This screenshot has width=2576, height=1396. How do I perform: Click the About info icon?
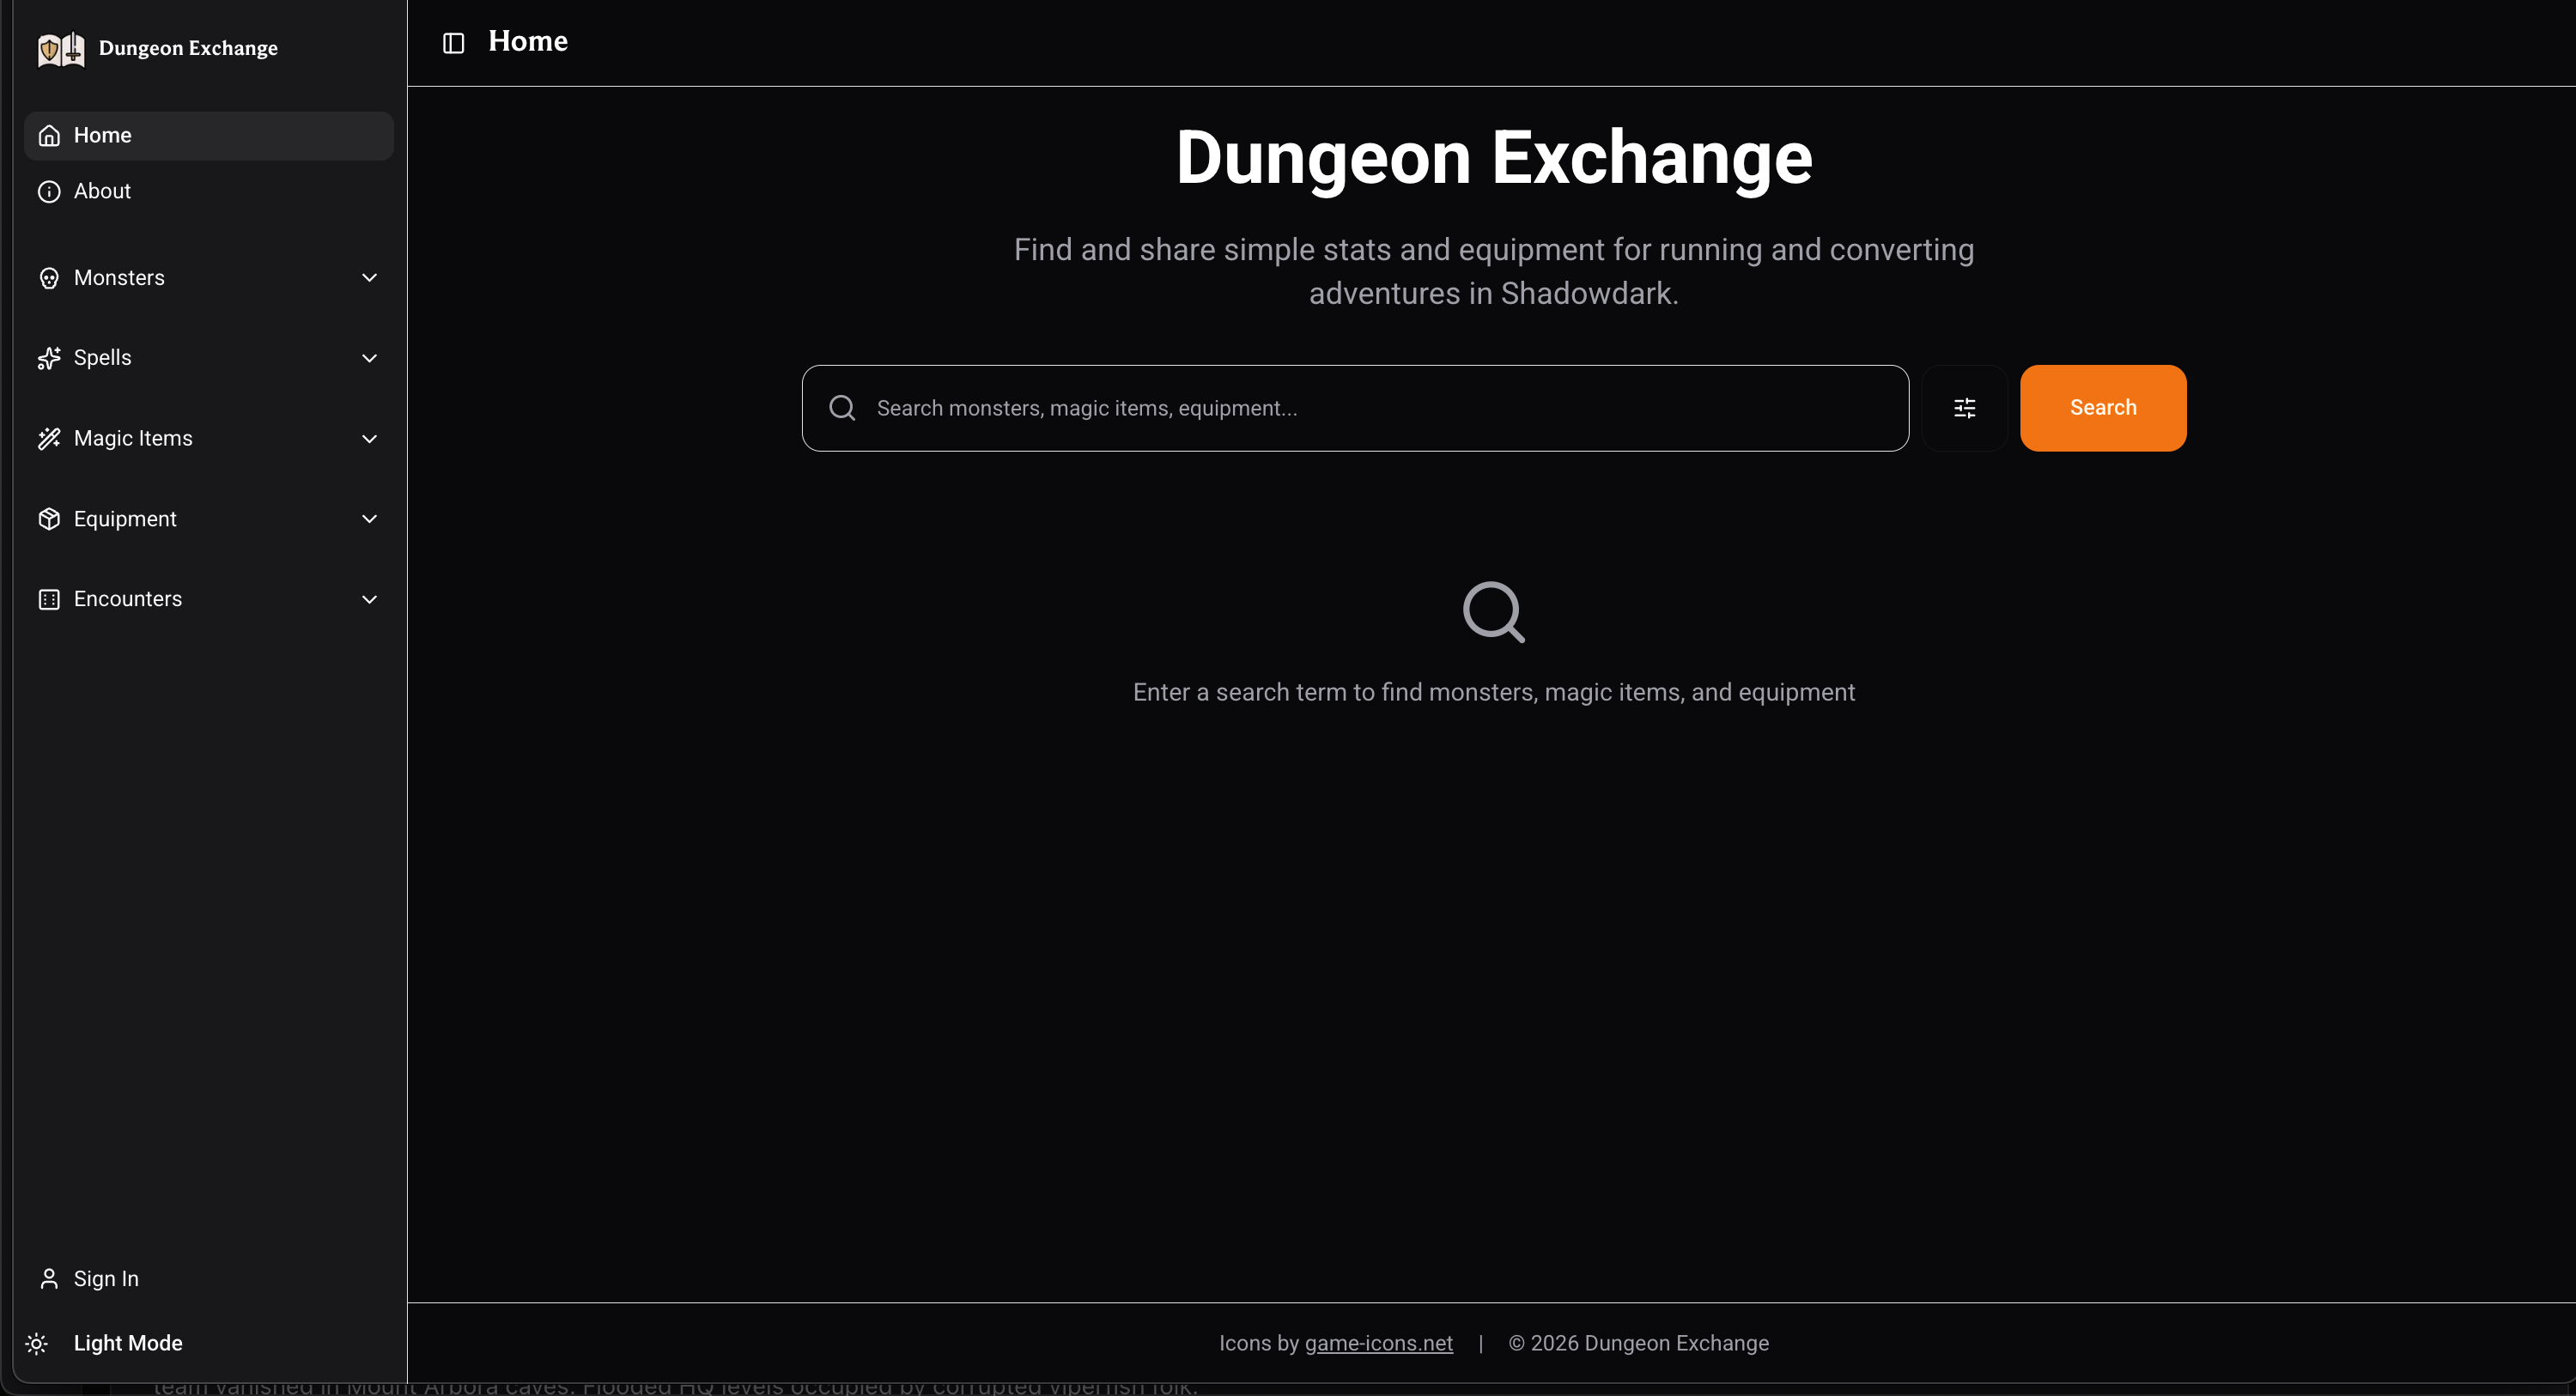pyautogui.click(x=49, y=191)
